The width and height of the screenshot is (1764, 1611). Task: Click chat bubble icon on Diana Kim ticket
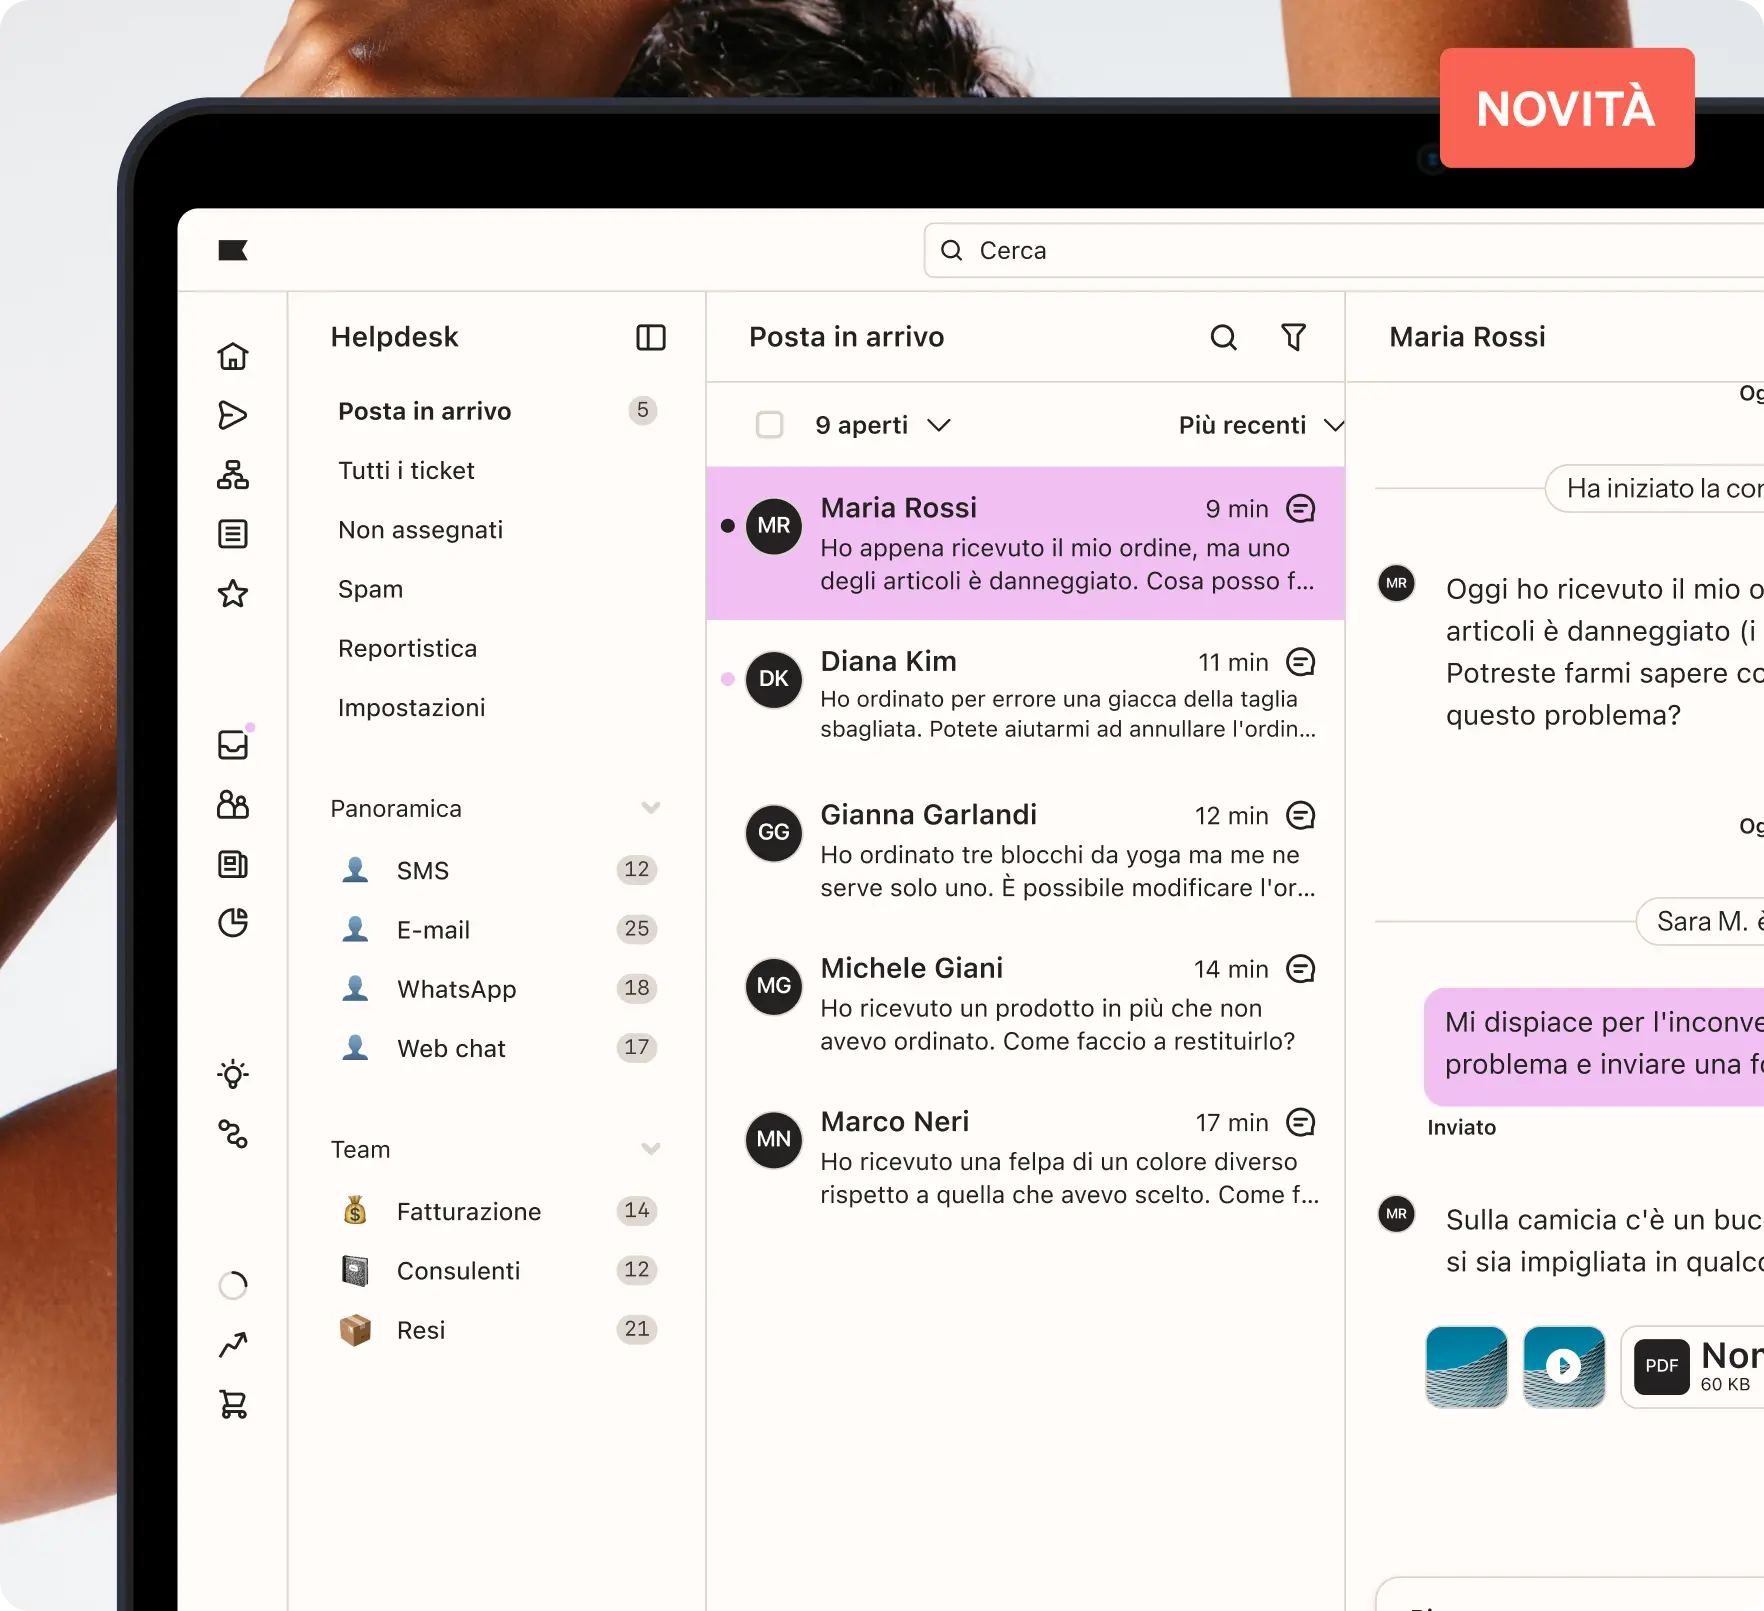[x=1300, y=662]
